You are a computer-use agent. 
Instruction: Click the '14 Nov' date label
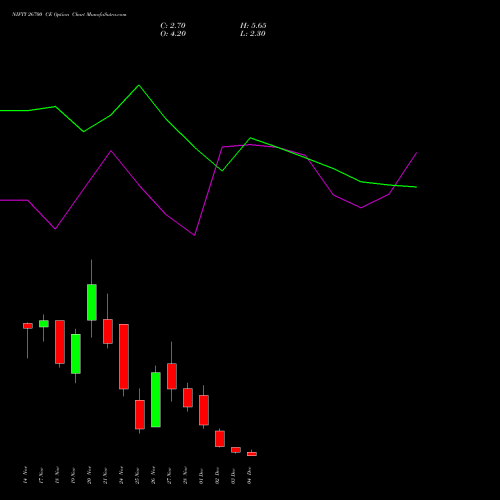point(26,475)
